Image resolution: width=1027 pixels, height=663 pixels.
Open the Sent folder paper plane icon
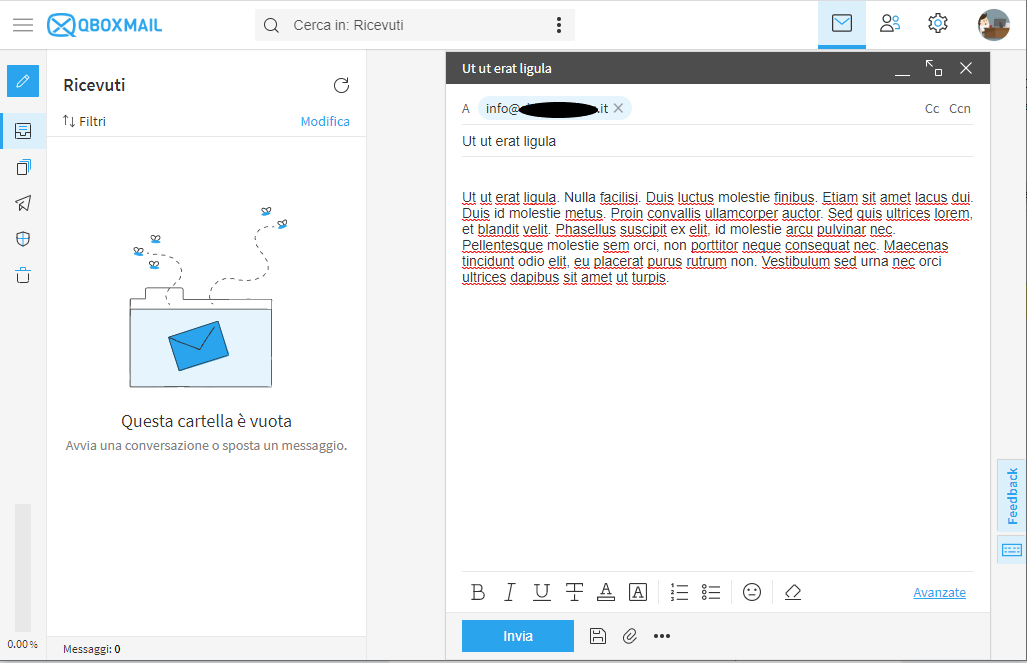(x=23, y=203)
